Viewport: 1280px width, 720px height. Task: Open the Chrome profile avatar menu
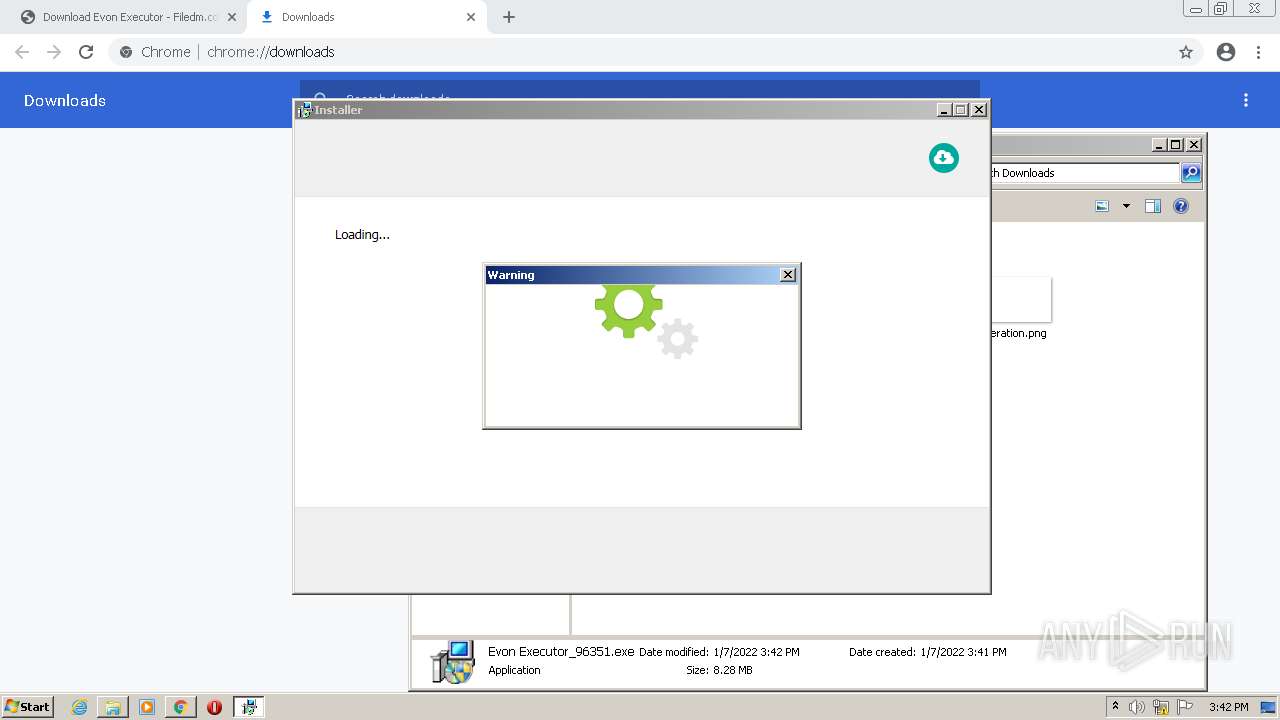1226,52
